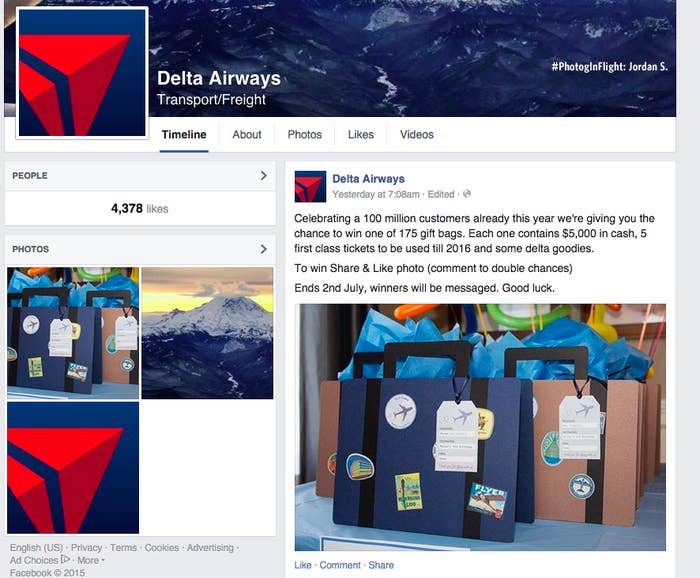
Task: Like the gift bags post
Action: click(303, 565)
